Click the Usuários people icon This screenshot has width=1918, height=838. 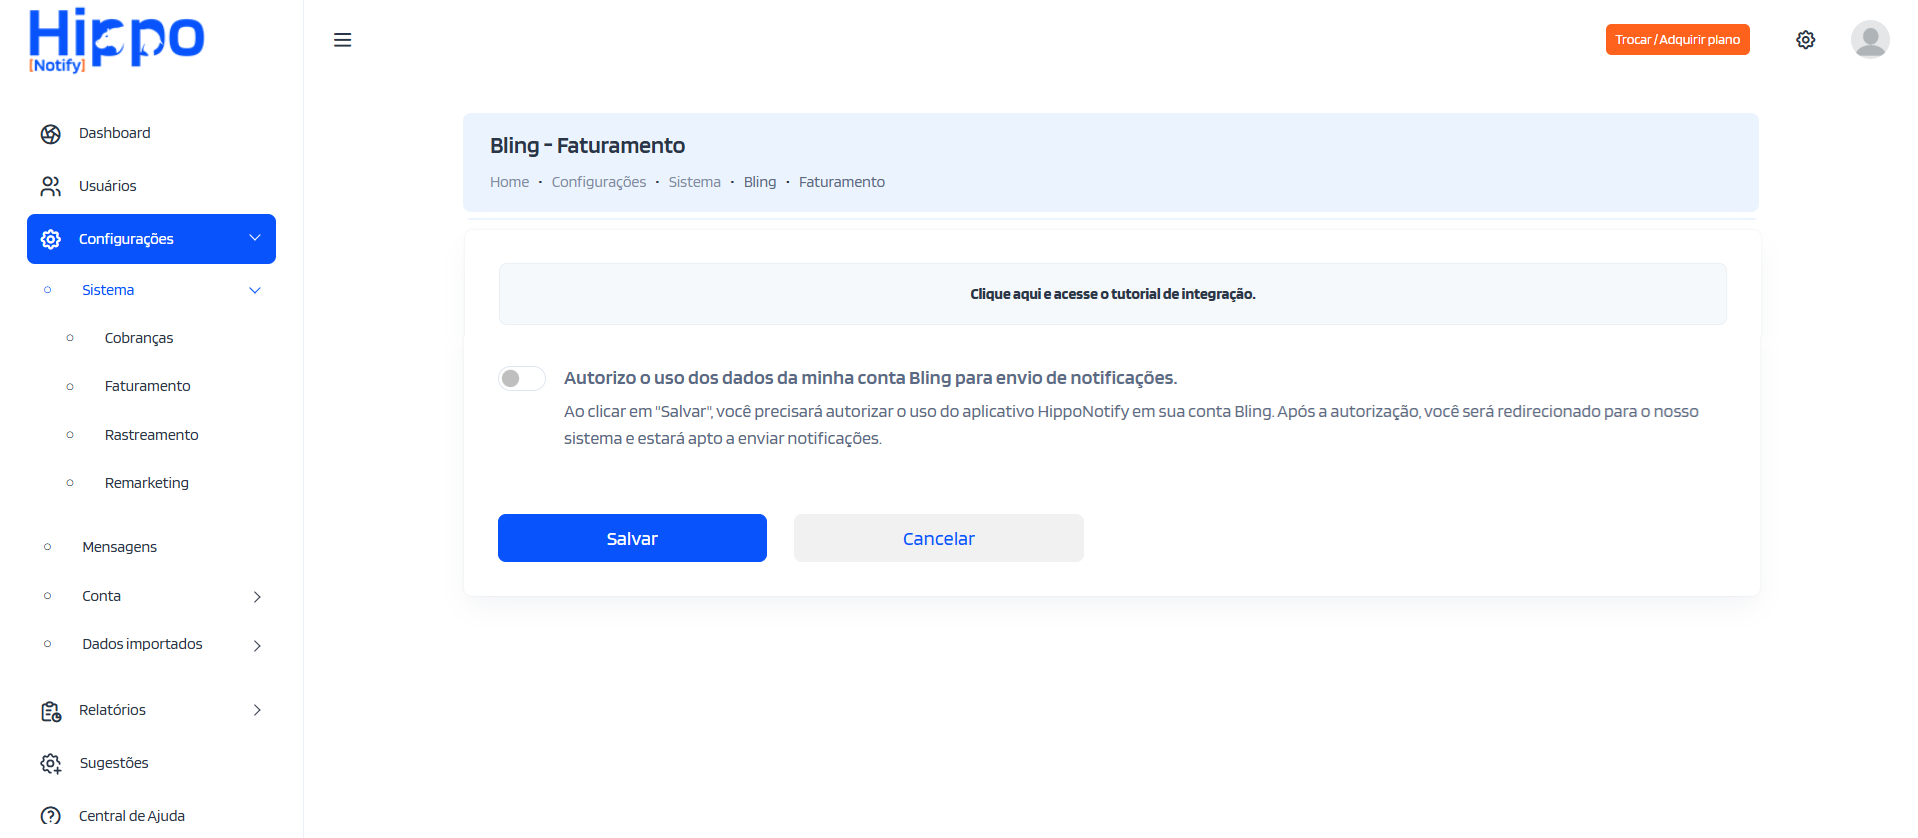[x=51, y=187]
